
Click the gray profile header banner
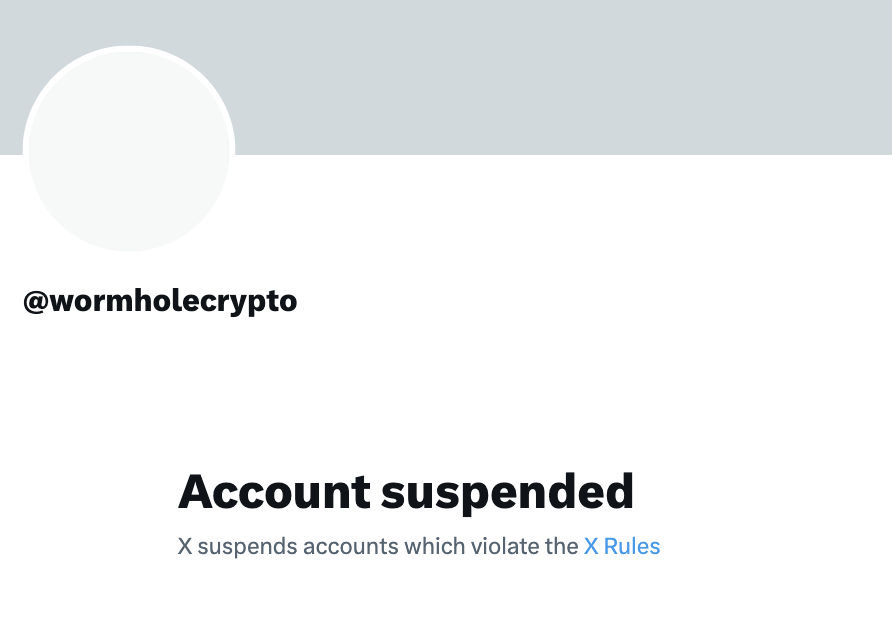point(560,75)
